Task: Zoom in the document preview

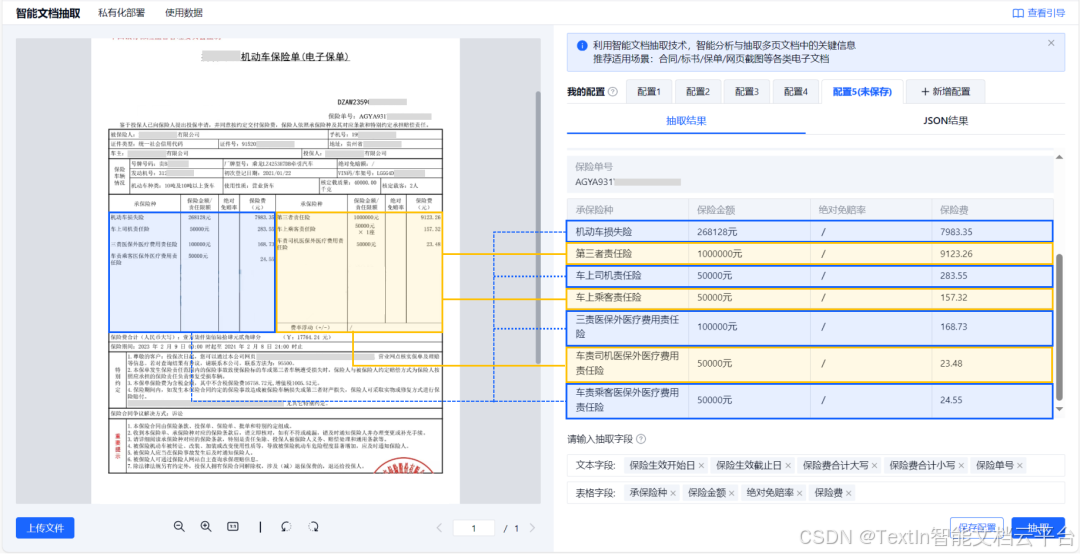Action: point(205,526)
